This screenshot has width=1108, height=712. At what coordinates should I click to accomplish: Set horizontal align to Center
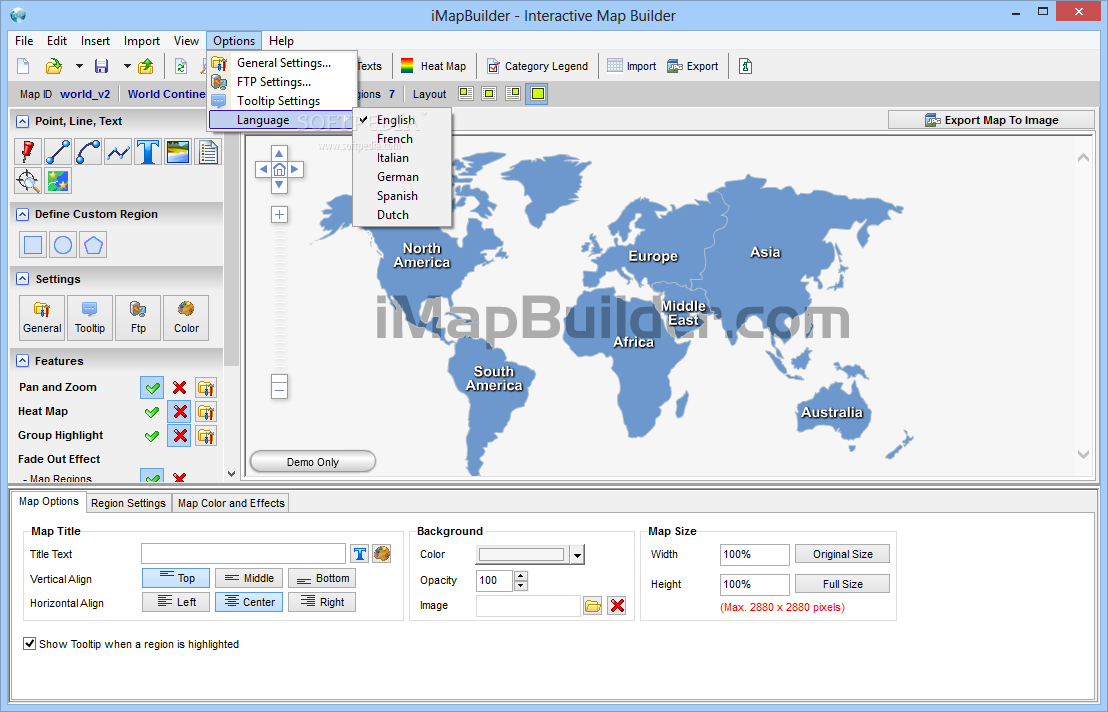pyautogui.click(x=249, y=603)
